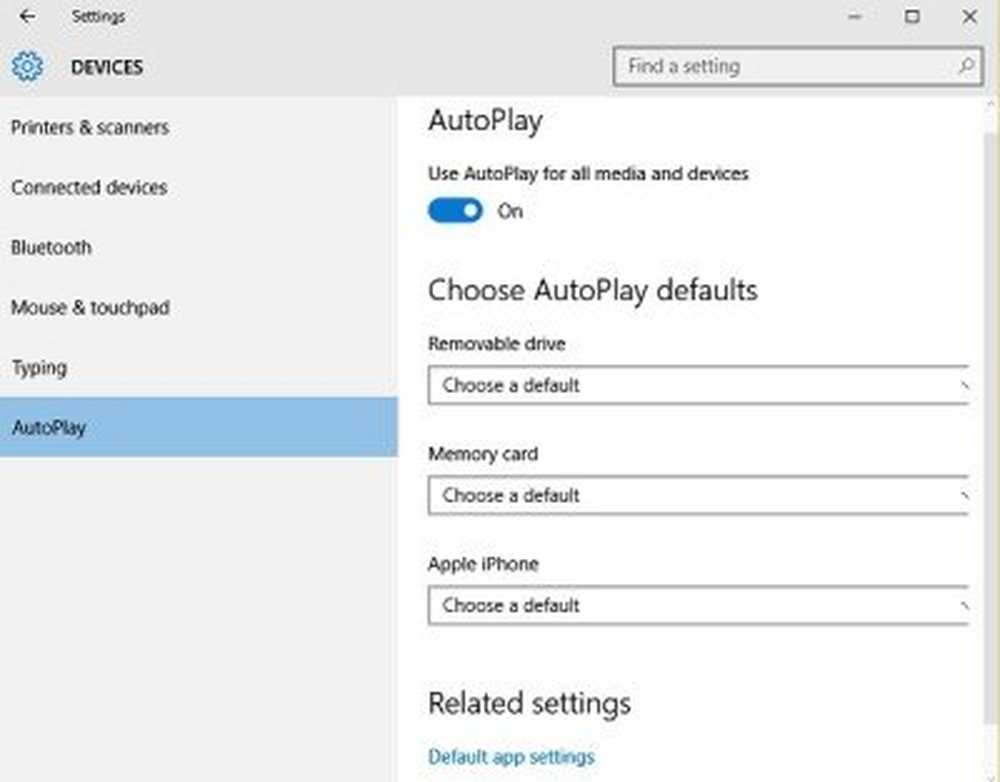Image resolution: width=1000 pixels, height=782 pixels.
Task: Open Connected devices section
Action: [x=198, y=188]
